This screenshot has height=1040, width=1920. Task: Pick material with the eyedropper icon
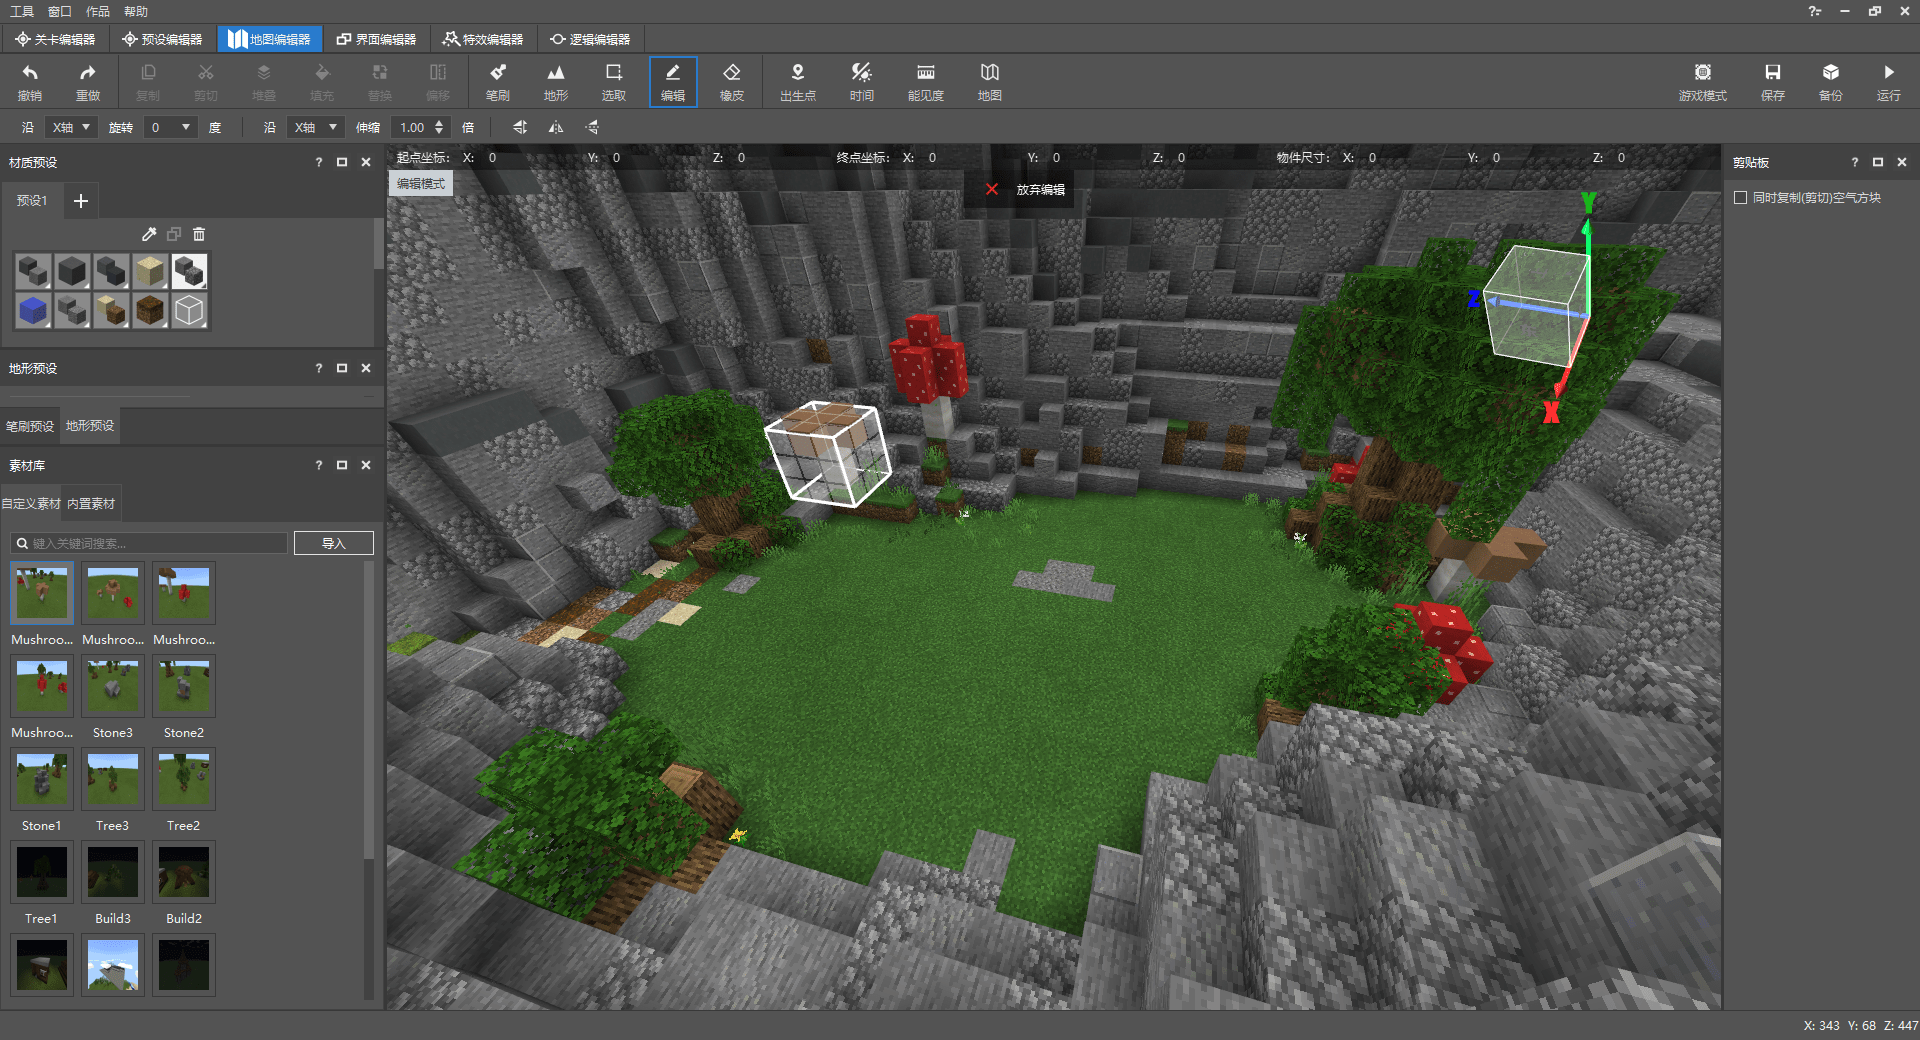point(149,234)
